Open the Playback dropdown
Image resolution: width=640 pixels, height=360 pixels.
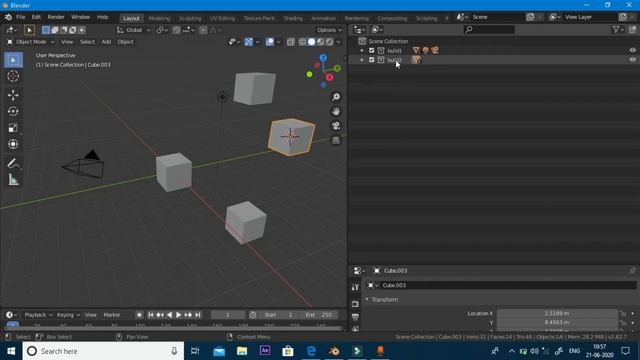pos(38,315)
